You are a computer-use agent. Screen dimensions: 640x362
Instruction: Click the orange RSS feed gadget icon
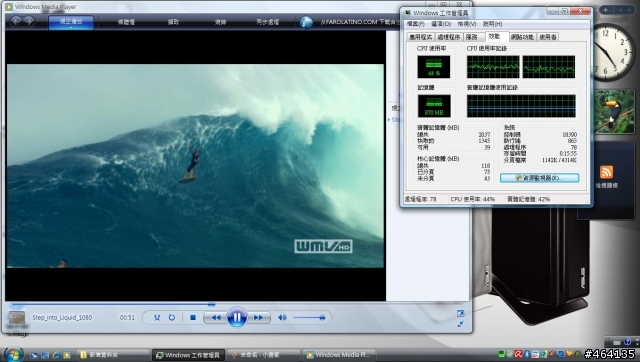[x=606, y=172]
